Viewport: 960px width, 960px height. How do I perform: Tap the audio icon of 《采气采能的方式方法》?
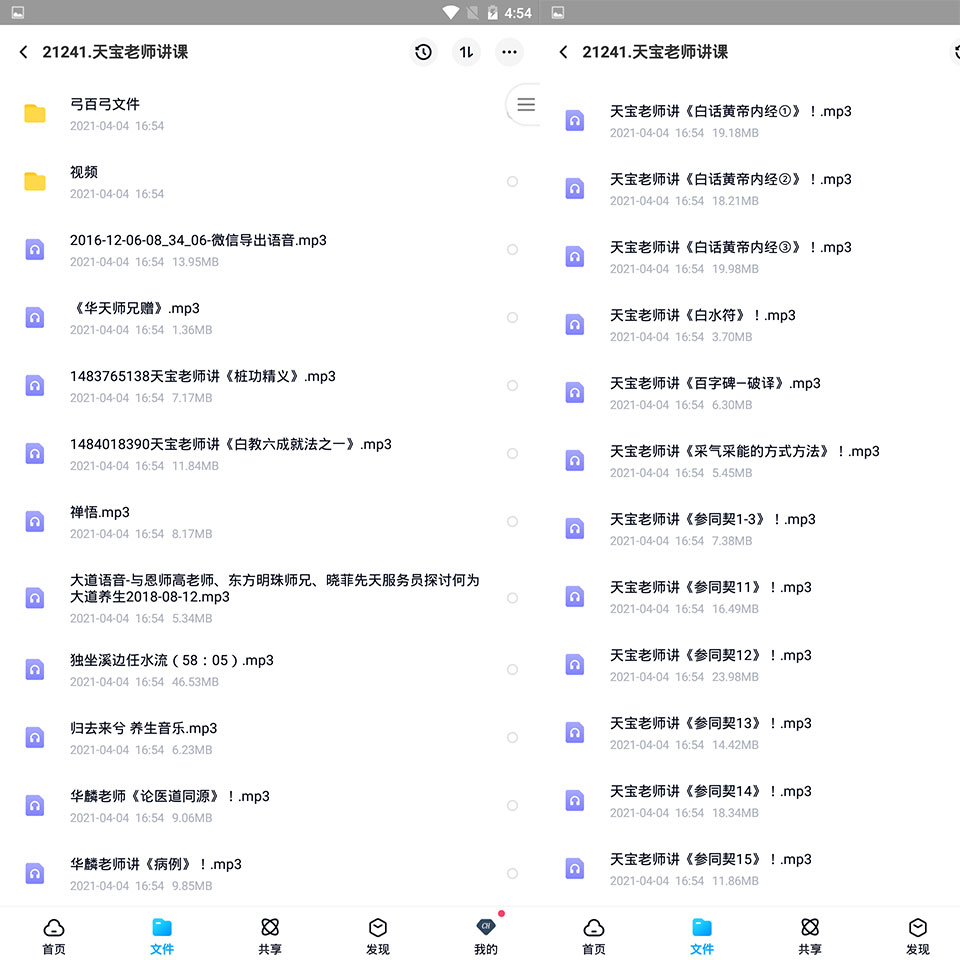(574, 460)
